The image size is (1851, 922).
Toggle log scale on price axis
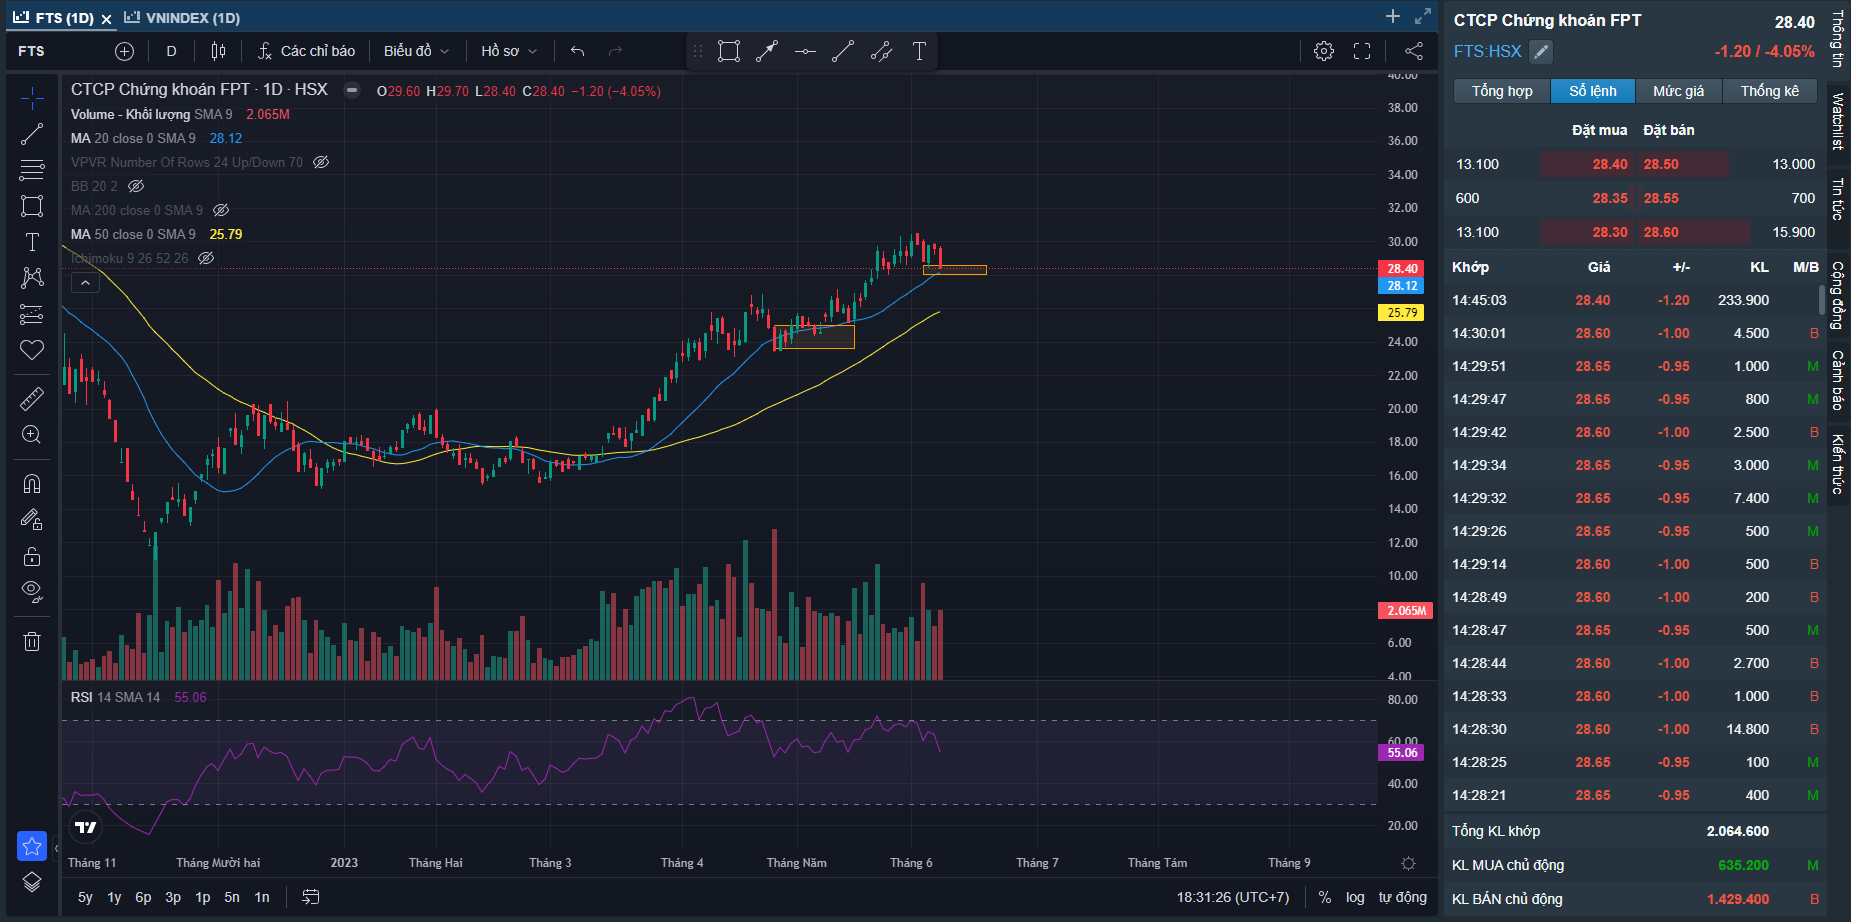click(x=1355, y=897)
